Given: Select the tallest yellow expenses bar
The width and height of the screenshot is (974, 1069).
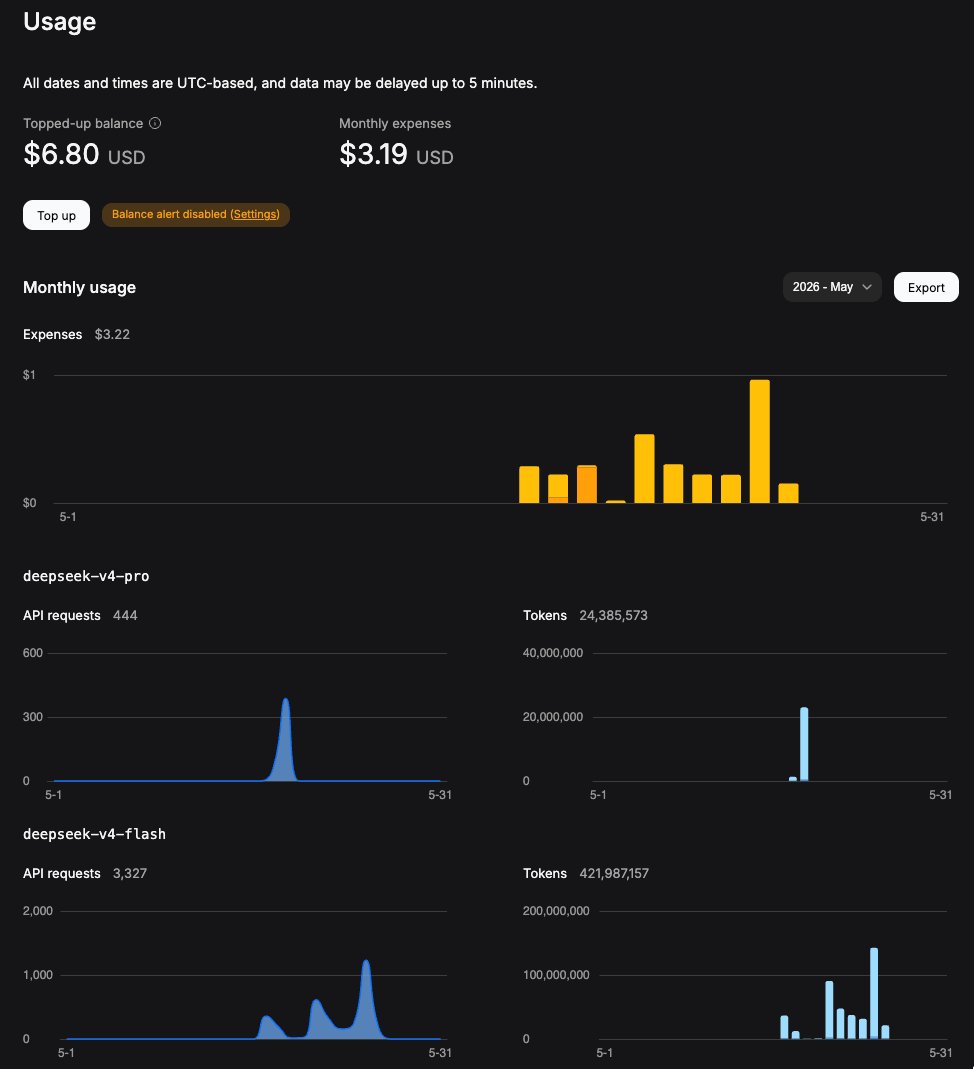Looking at the screenshot, I should click(x=759, y=441).
